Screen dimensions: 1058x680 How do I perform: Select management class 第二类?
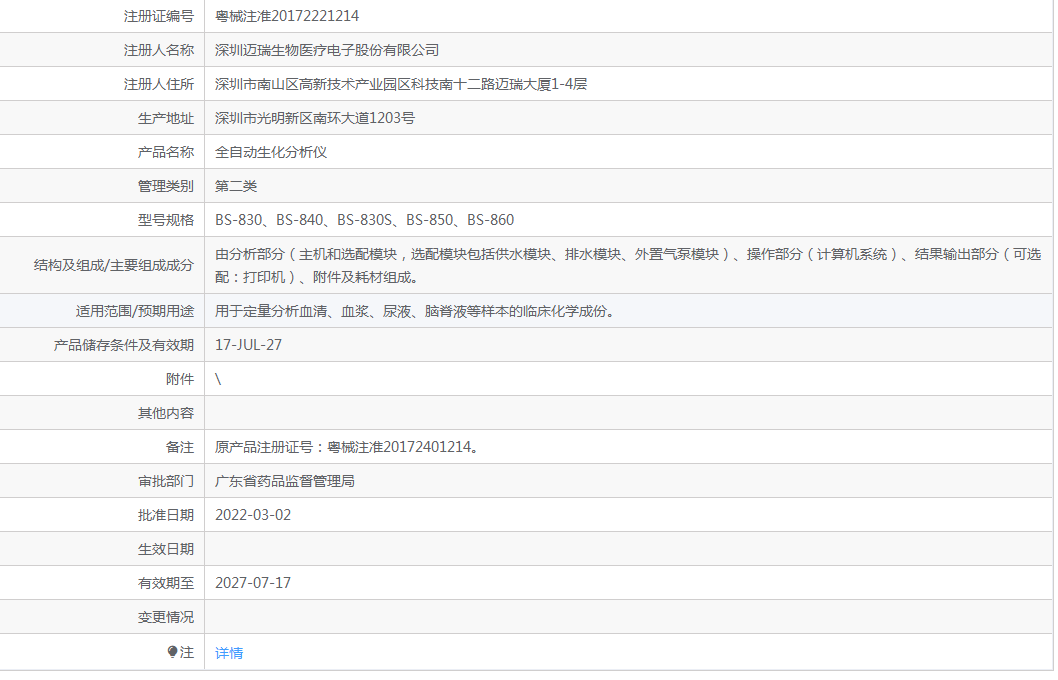pyautogui.click(x=235, y=186)
